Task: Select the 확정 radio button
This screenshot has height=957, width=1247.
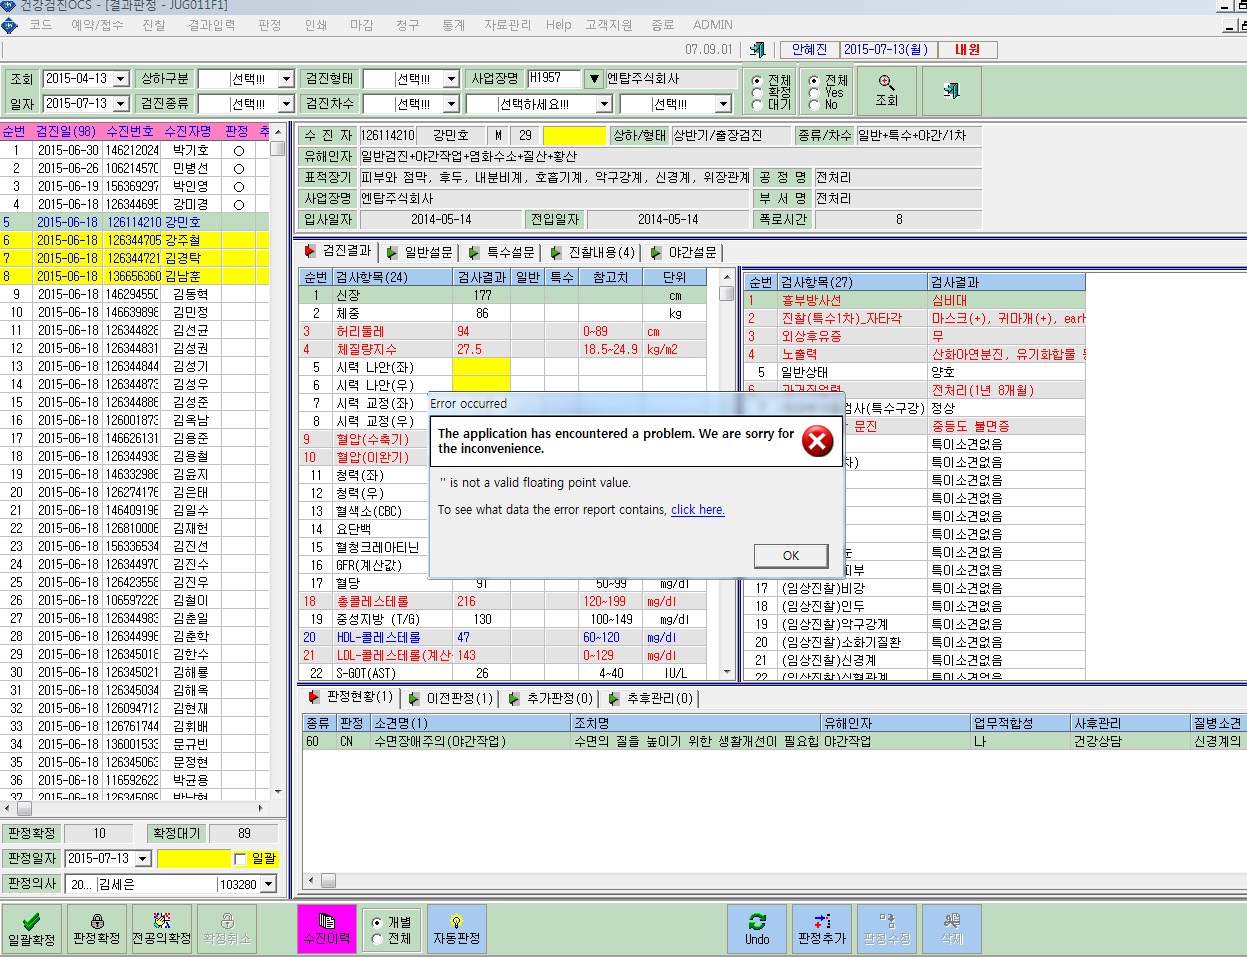Action: tap(757, 92)
